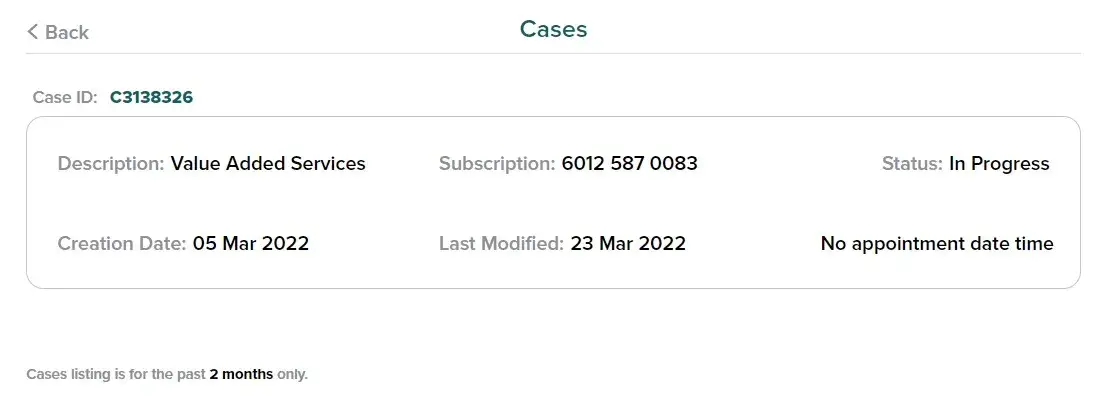Click the Cases page heading
1107x396 pixels.
pos(554,29)
